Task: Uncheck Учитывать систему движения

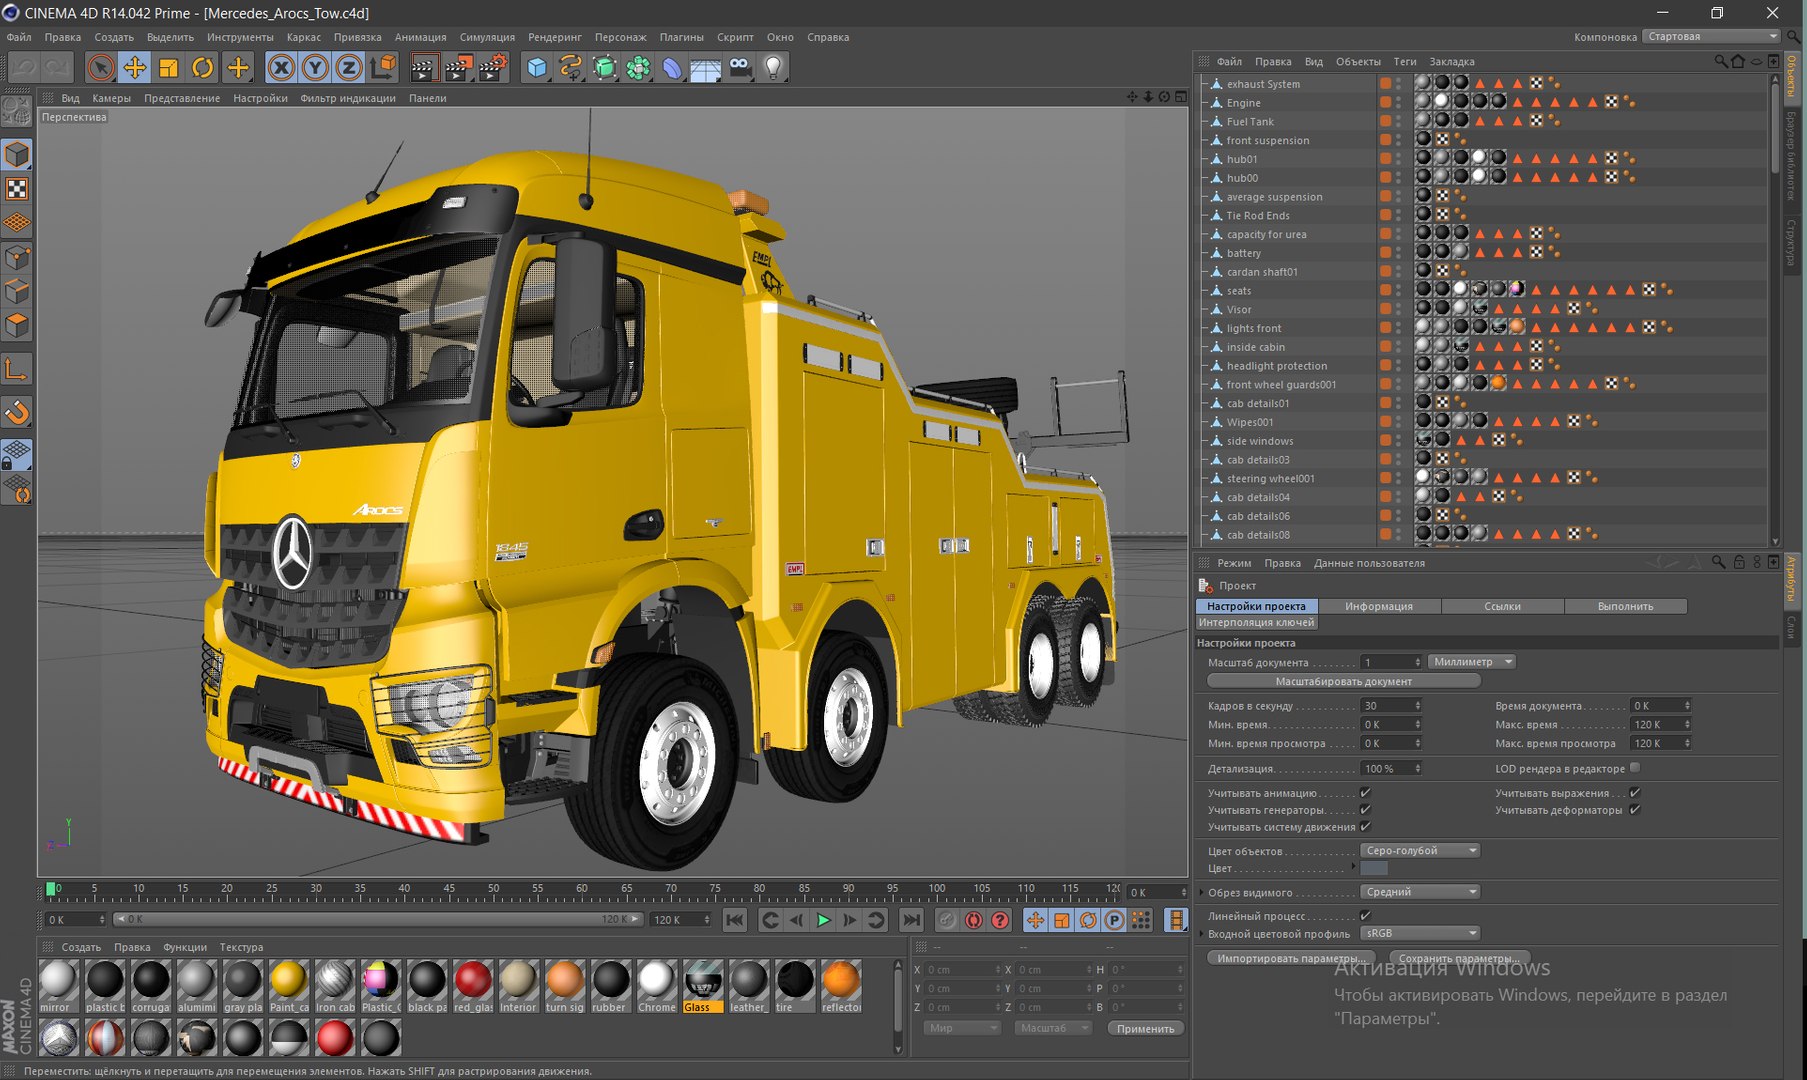Action: coord(1366,826)
